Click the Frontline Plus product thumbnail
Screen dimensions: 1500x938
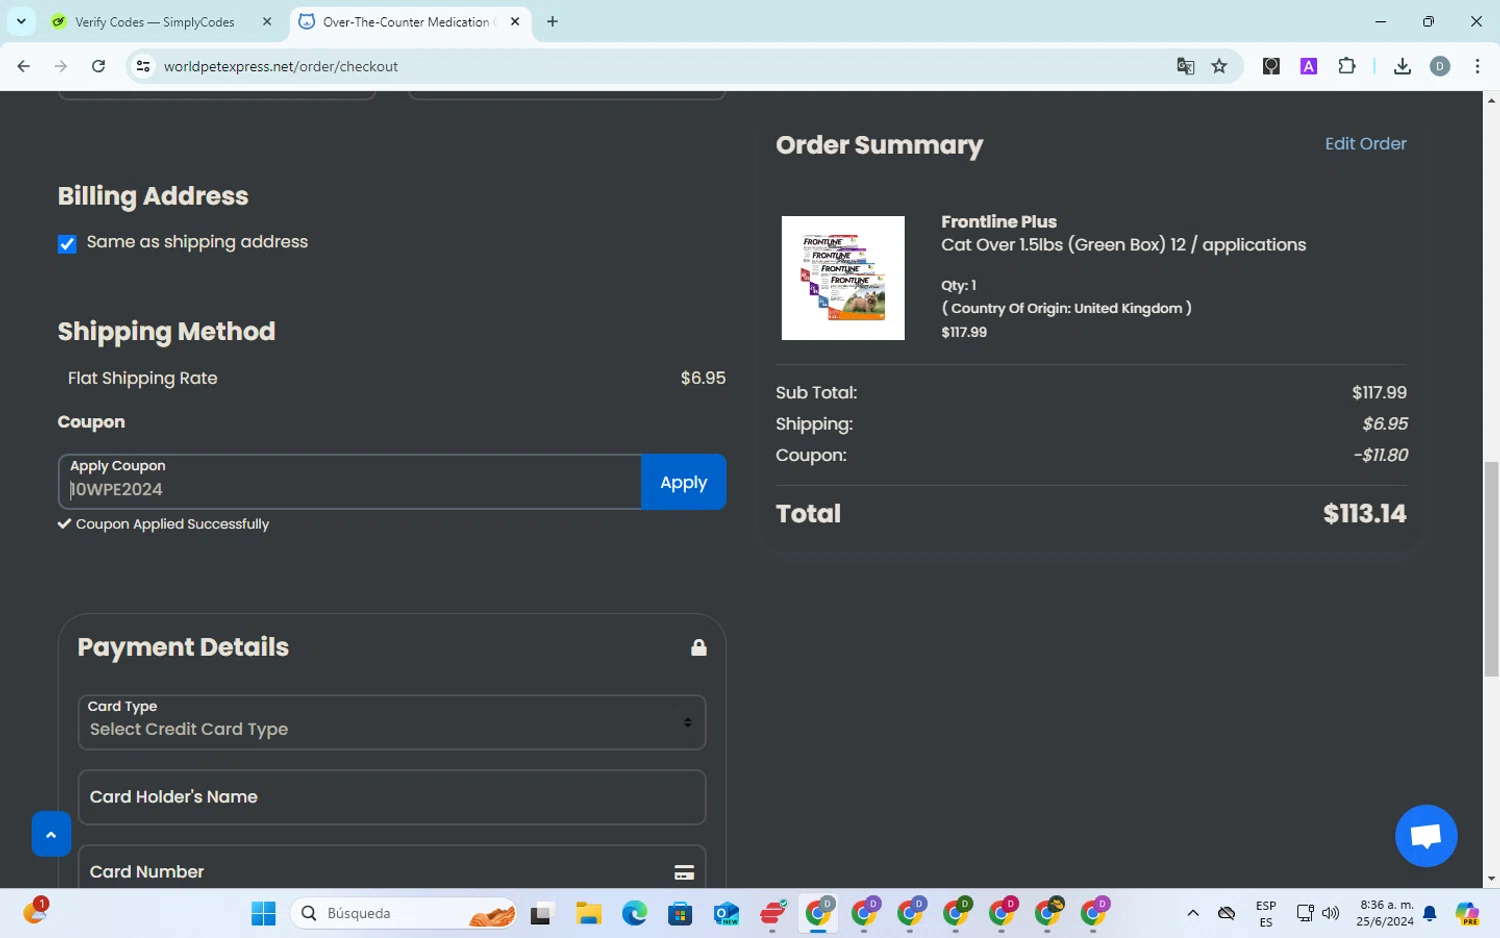point(843,278)
